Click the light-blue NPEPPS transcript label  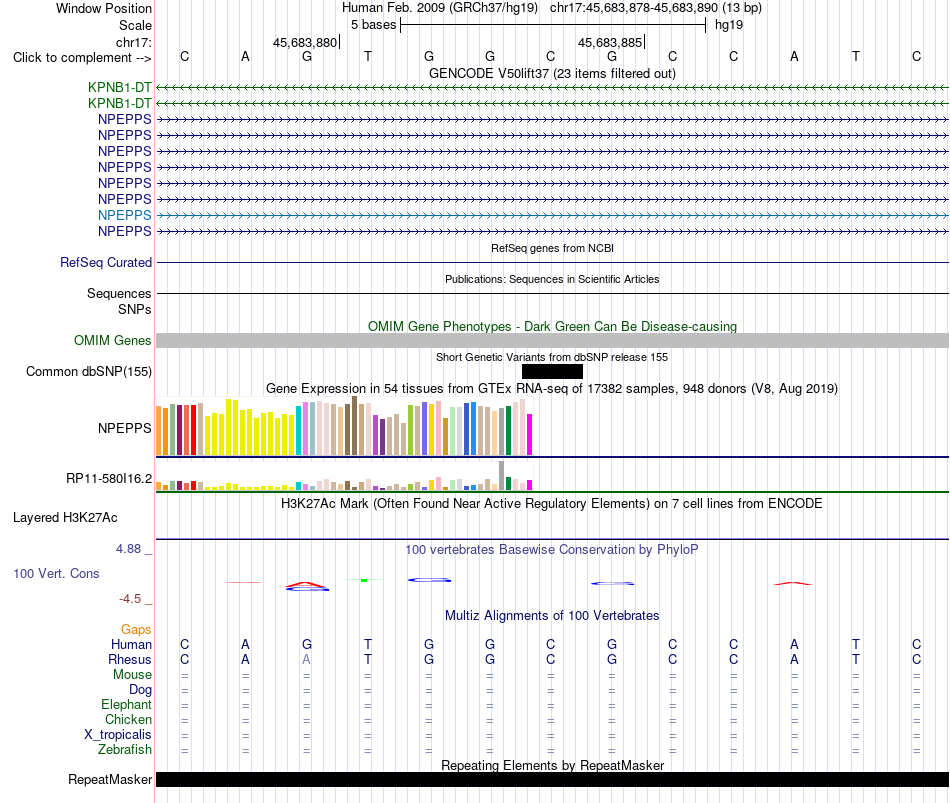tap(124, 215)
